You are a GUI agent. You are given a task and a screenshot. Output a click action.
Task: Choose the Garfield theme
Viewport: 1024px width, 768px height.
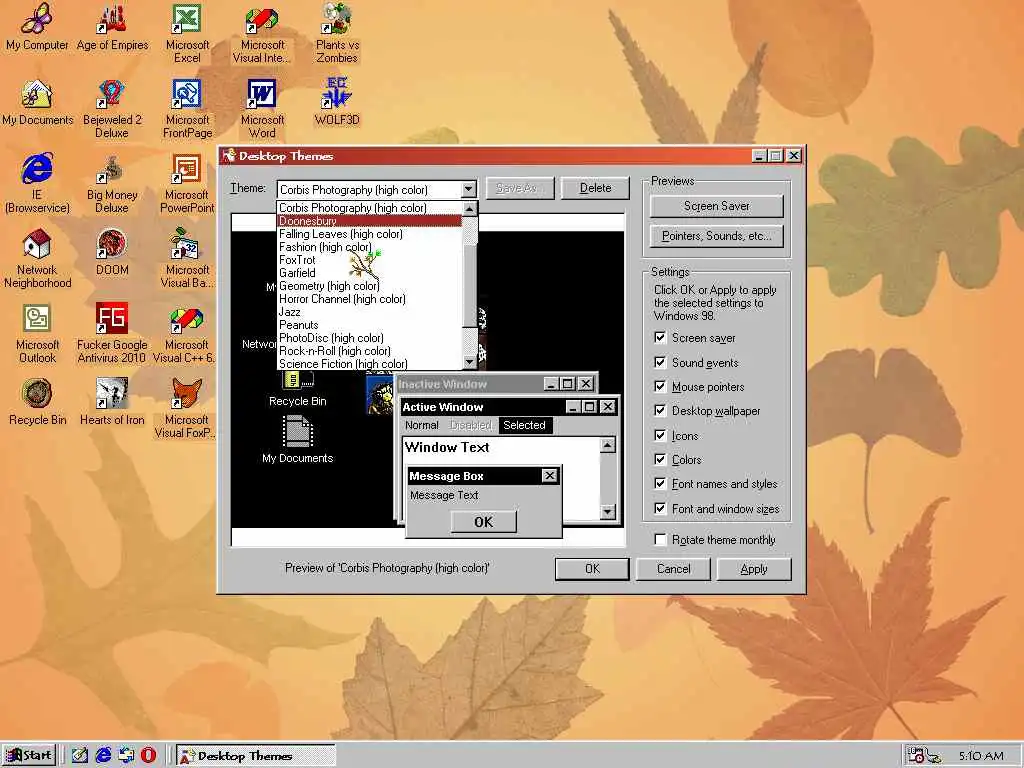370,273
